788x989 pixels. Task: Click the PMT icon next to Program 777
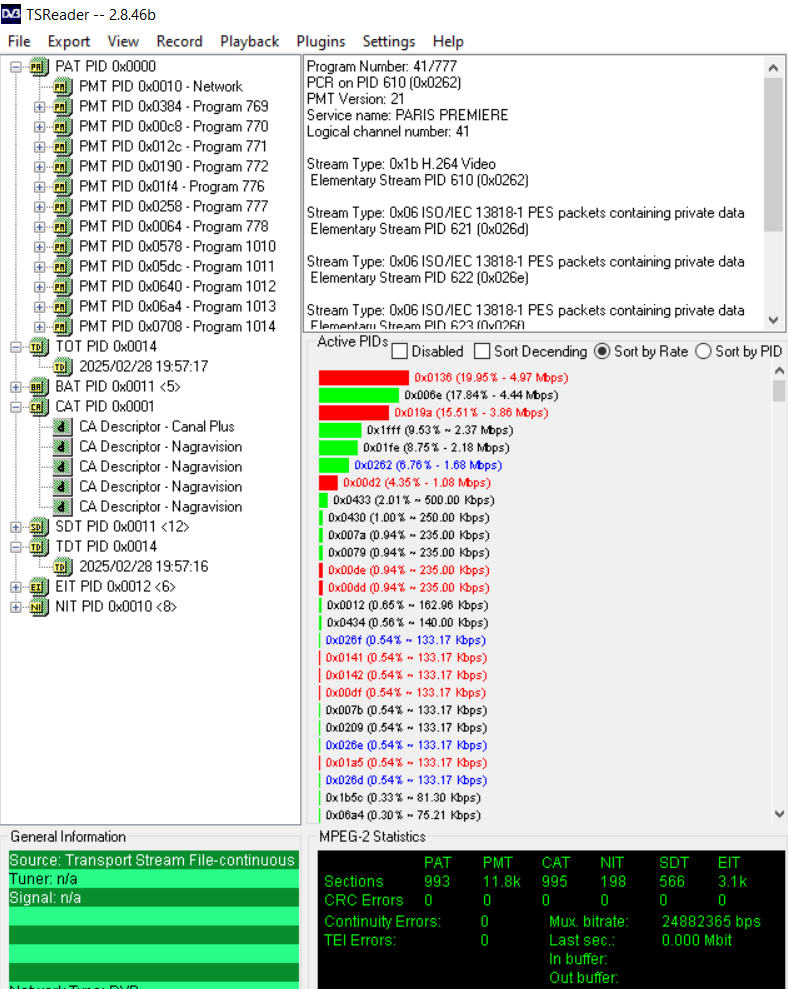click(x=61, y=207)
